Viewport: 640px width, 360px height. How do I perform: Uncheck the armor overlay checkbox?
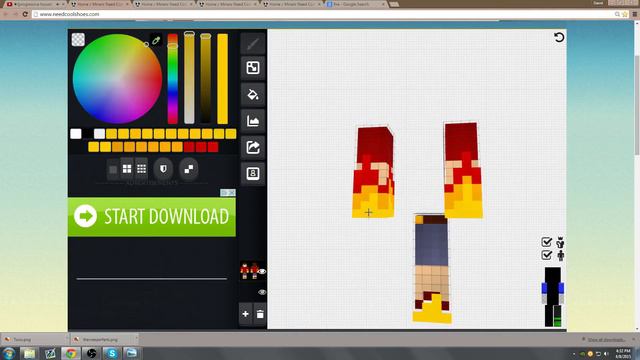[547, 242]
